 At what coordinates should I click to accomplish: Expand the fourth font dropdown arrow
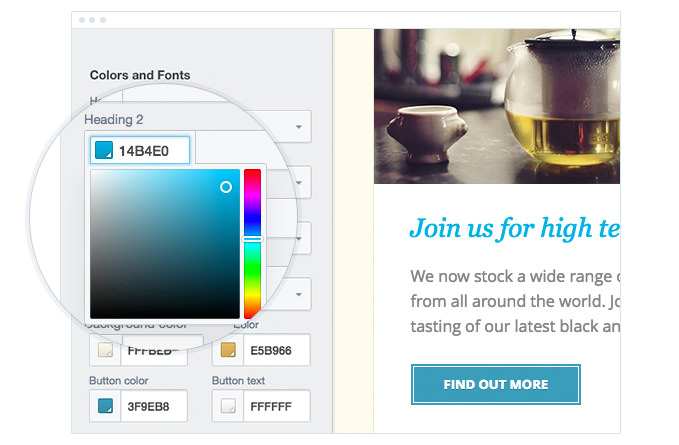point(298,294)
